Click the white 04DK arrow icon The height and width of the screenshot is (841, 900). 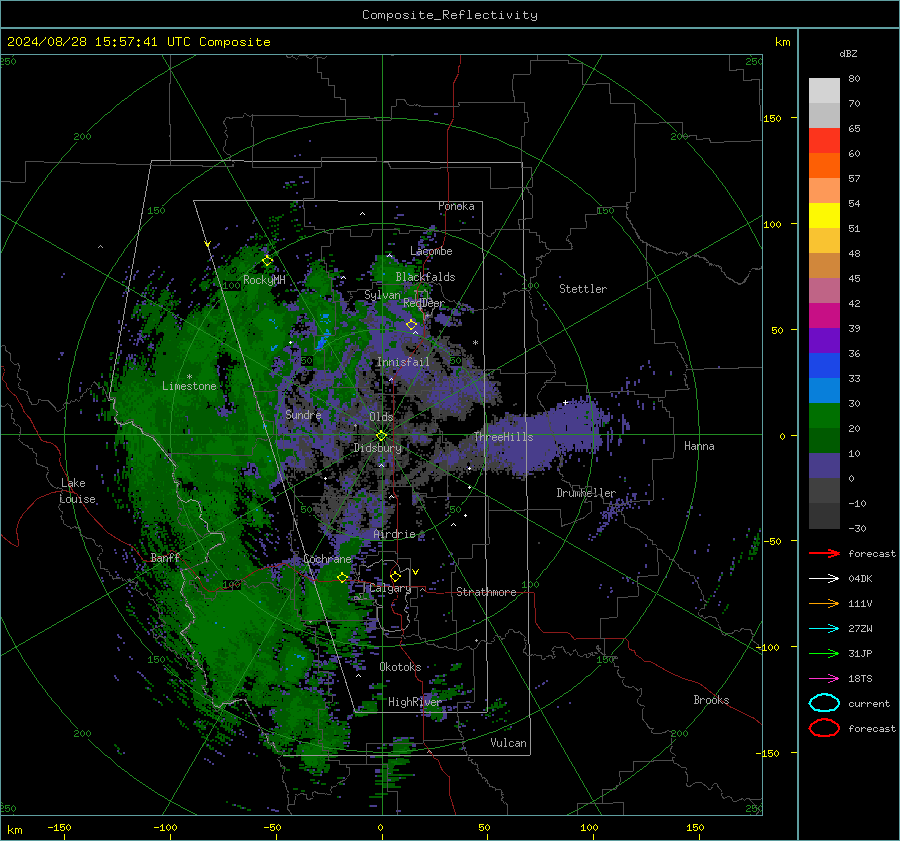pos(824,578)
